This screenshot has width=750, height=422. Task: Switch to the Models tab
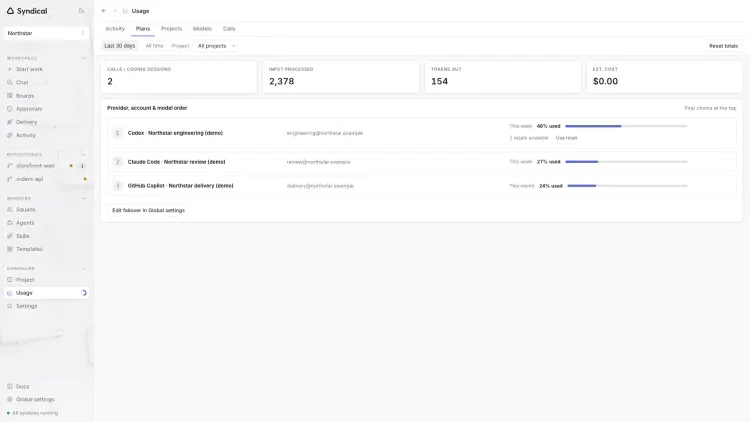click(x=202, y=29)
